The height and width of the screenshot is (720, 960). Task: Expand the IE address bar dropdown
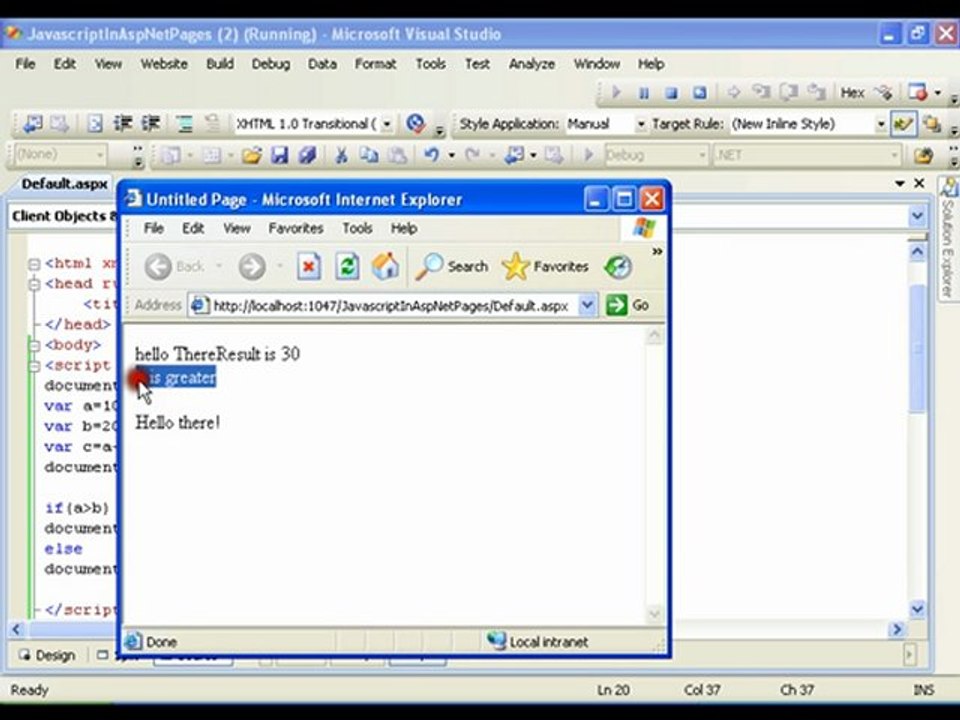tap(587, 305)
